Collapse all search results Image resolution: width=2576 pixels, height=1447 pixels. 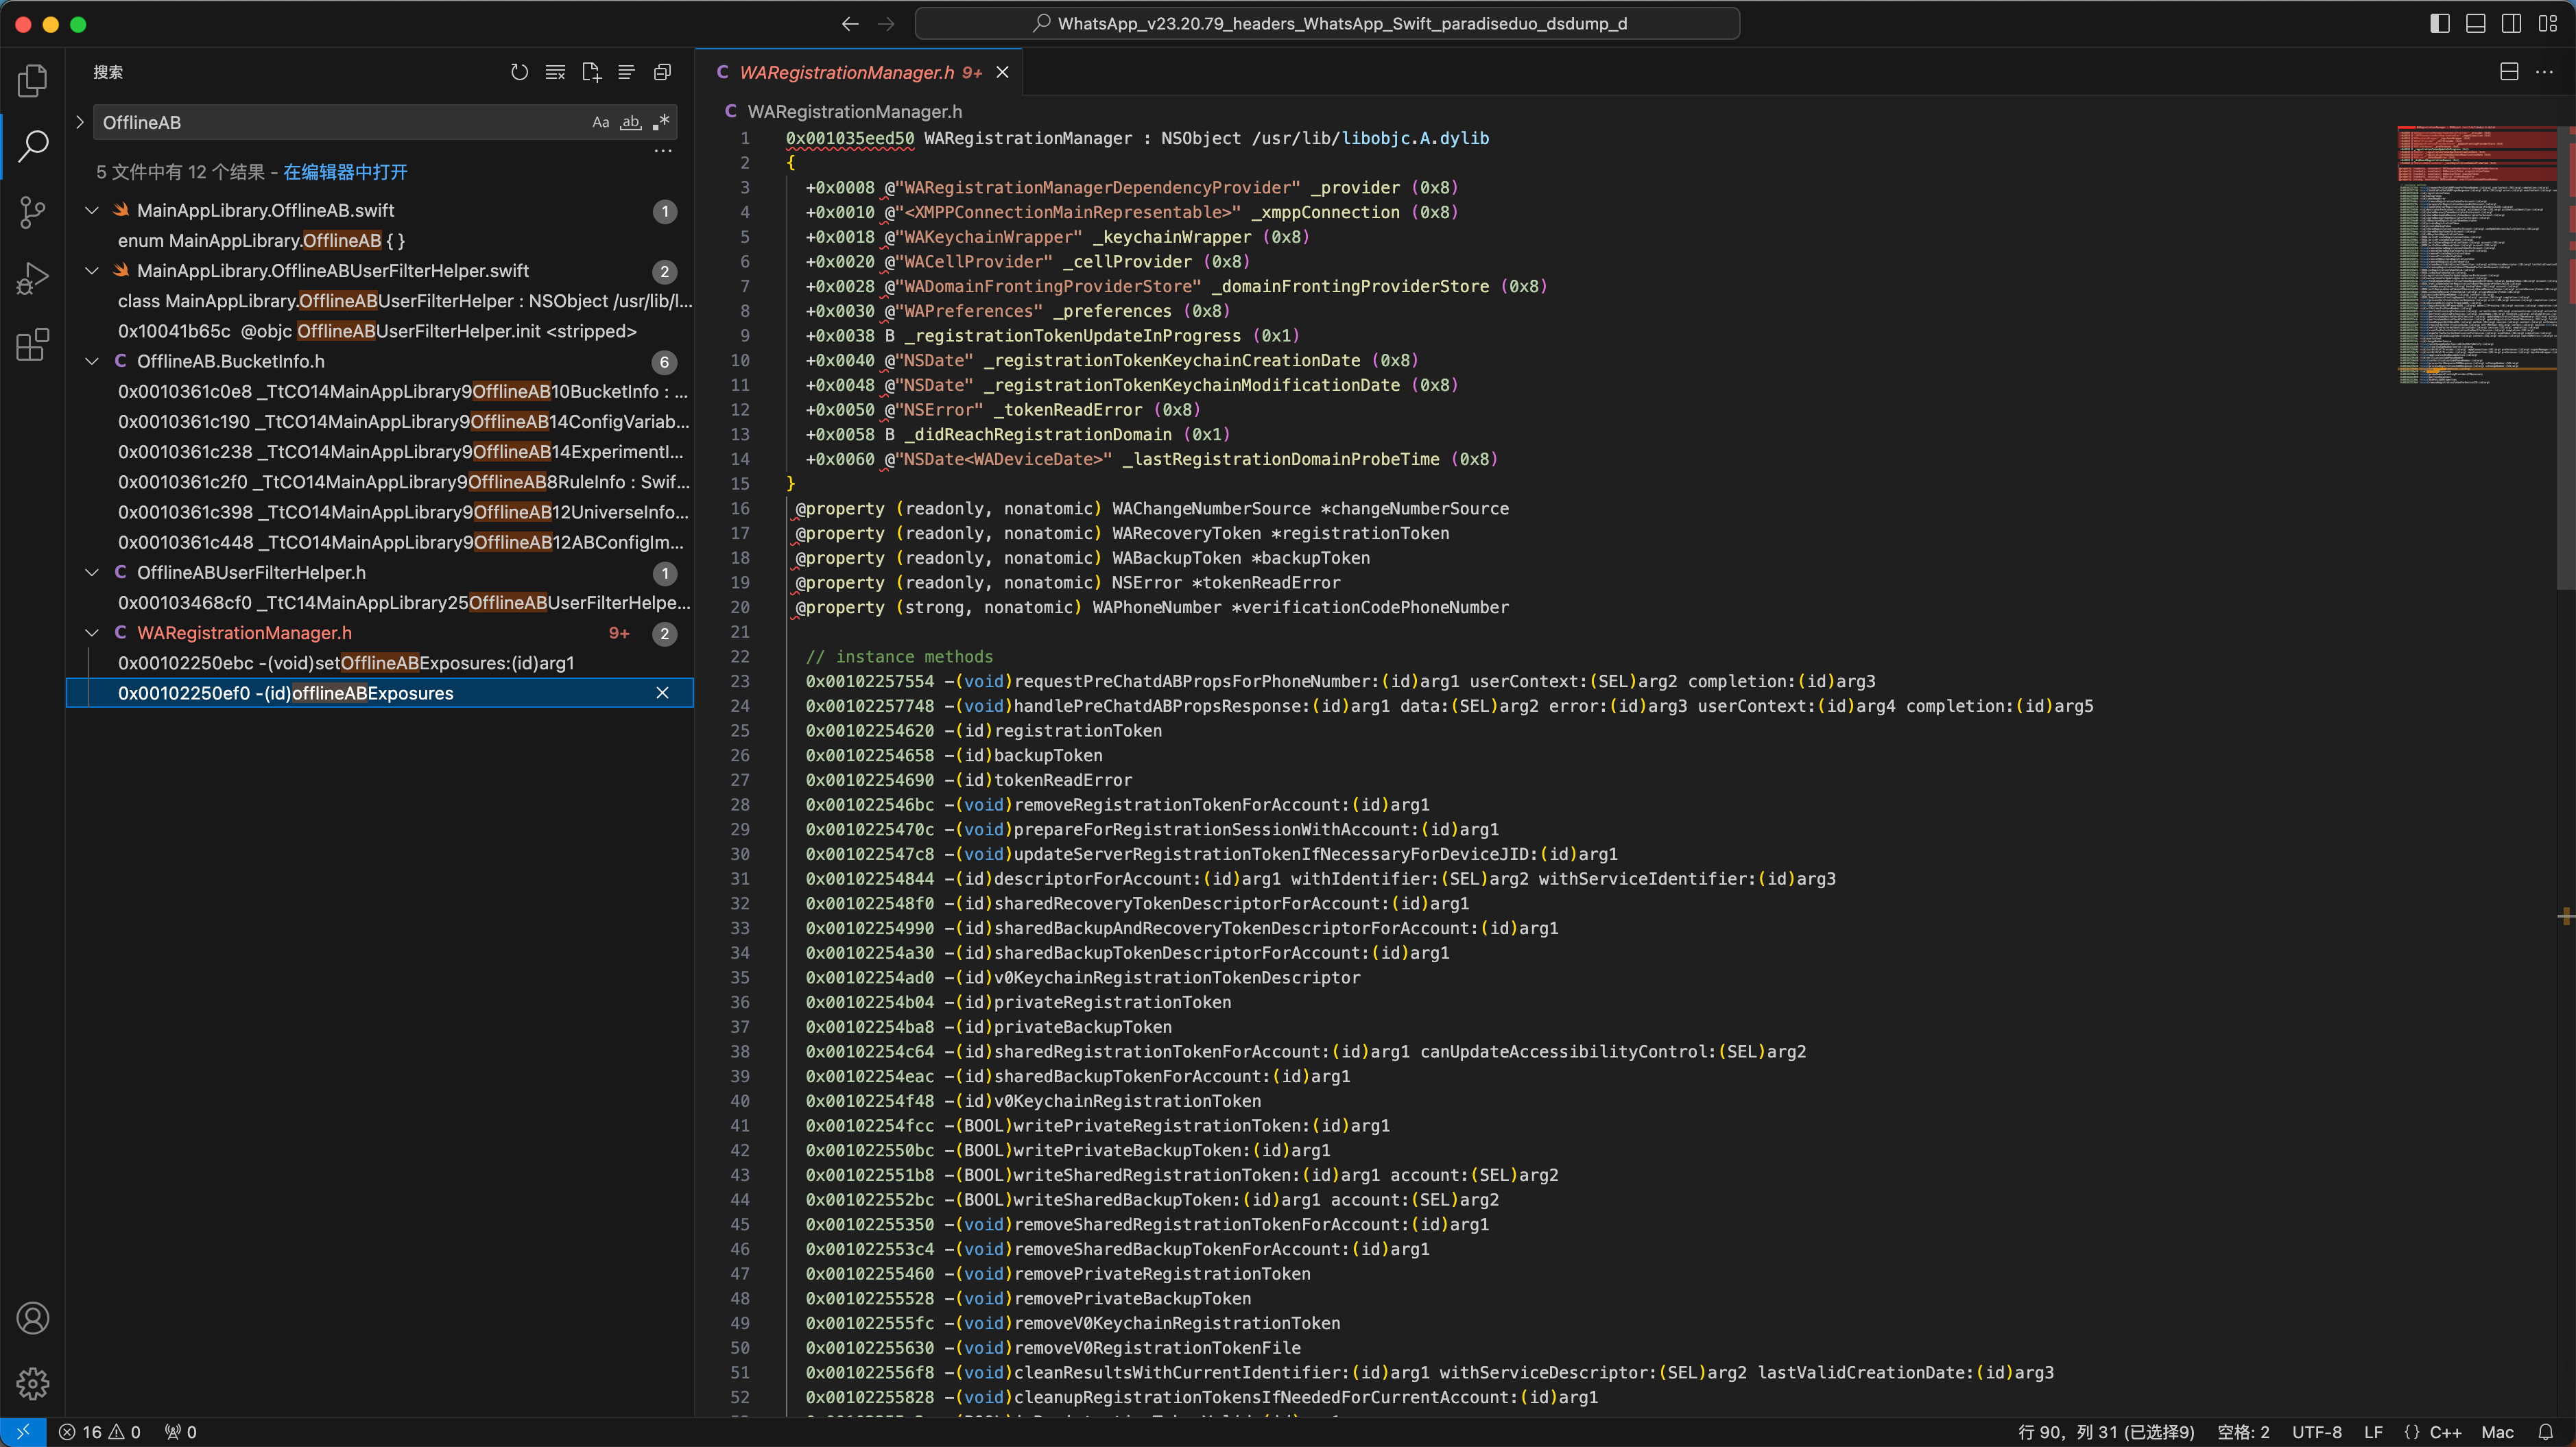pos(662,72)
